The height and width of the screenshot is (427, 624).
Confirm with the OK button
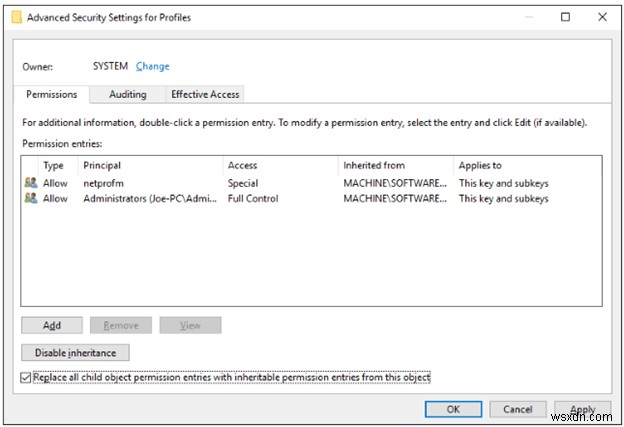(453, 408)
